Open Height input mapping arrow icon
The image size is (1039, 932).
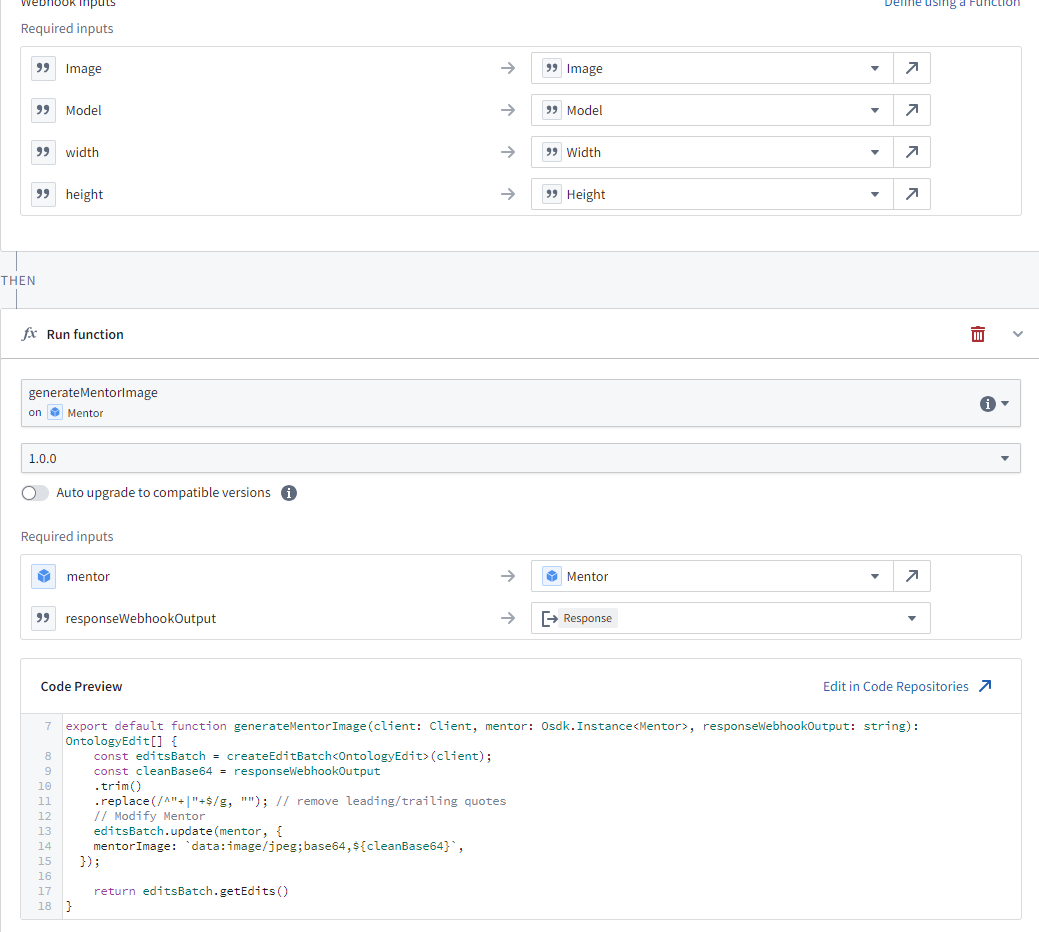911,195
